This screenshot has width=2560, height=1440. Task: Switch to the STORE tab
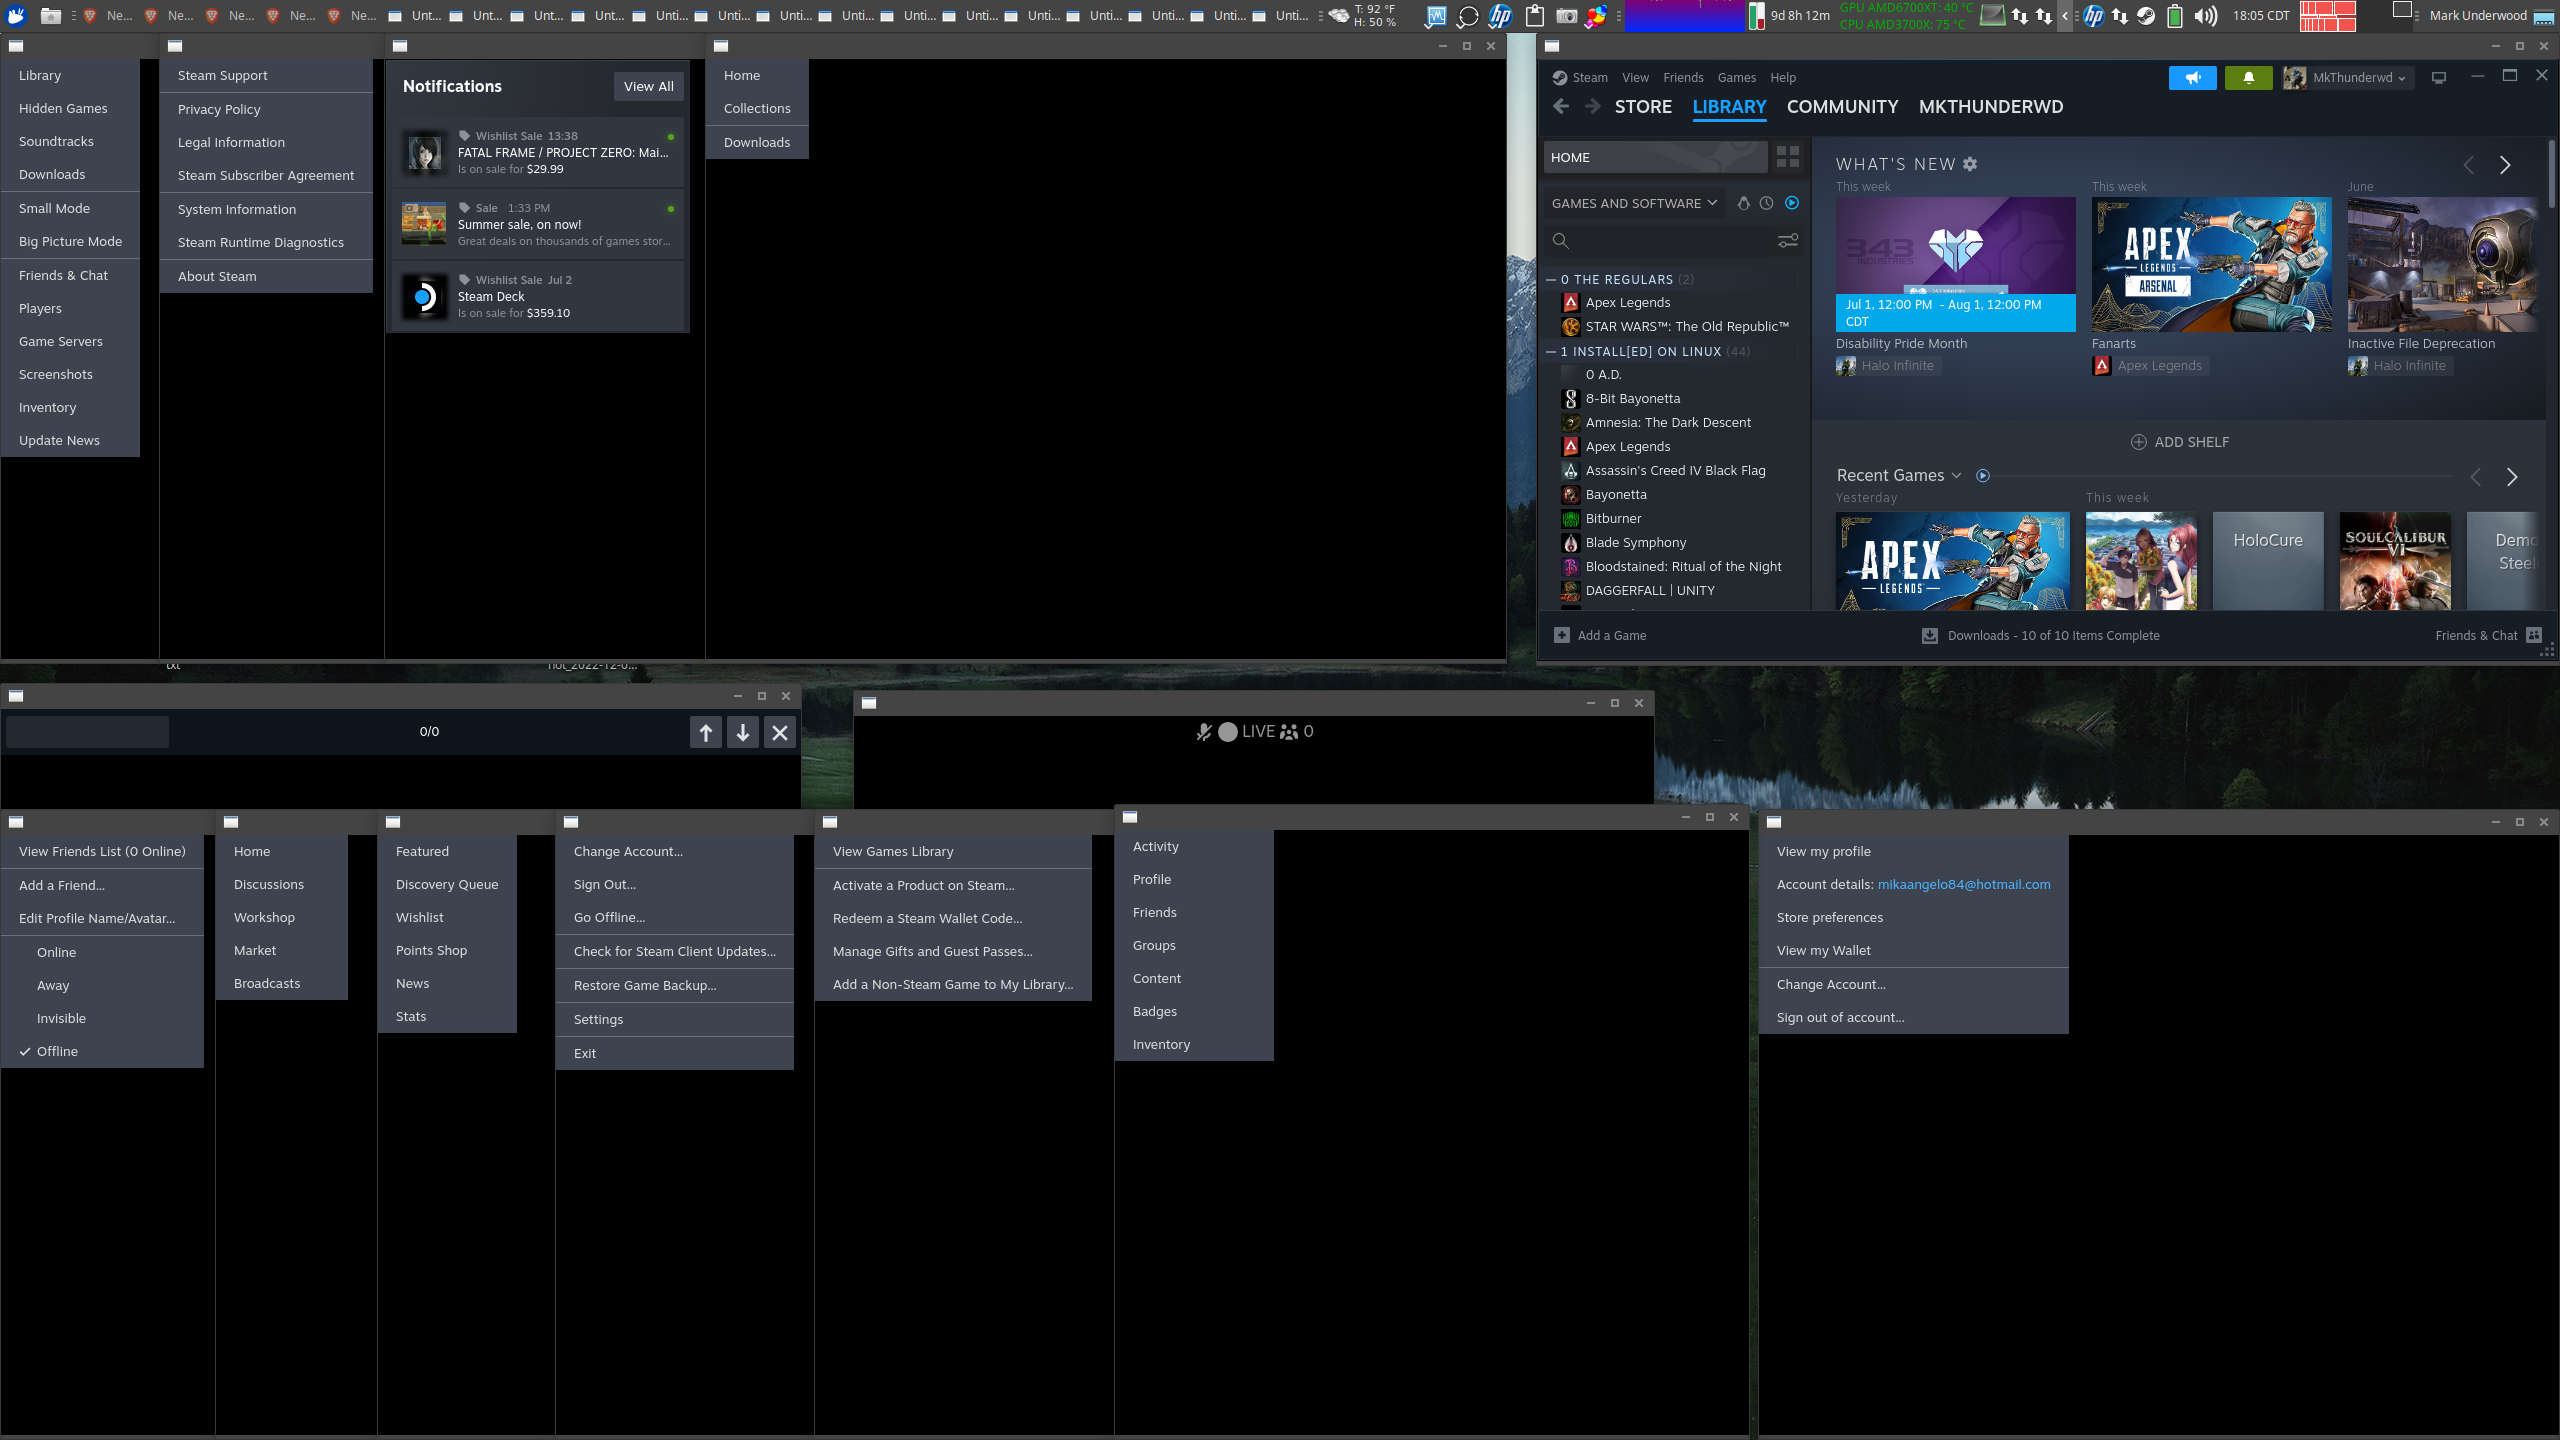(x=1643, y=106)
